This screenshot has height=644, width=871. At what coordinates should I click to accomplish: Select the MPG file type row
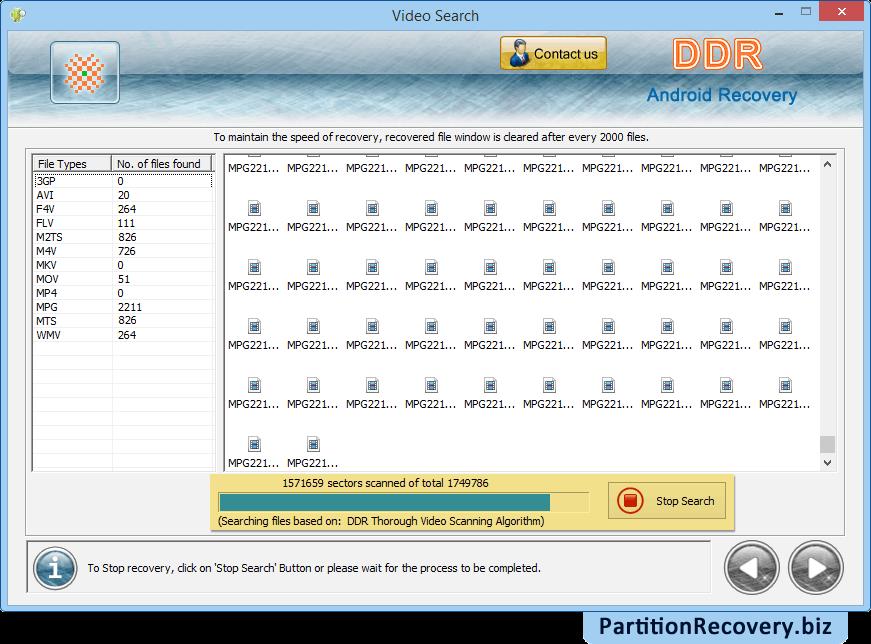pyautogui.click(x=123, y=307)
